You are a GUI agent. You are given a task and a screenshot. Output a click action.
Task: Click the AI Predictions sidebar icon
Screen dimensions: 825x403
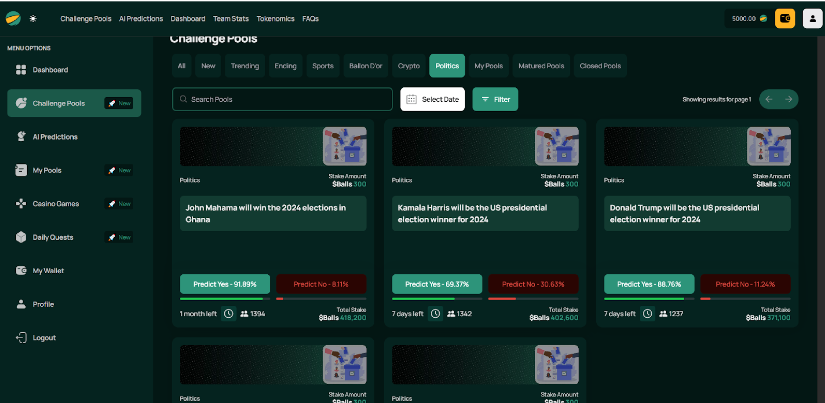[21, 137]
